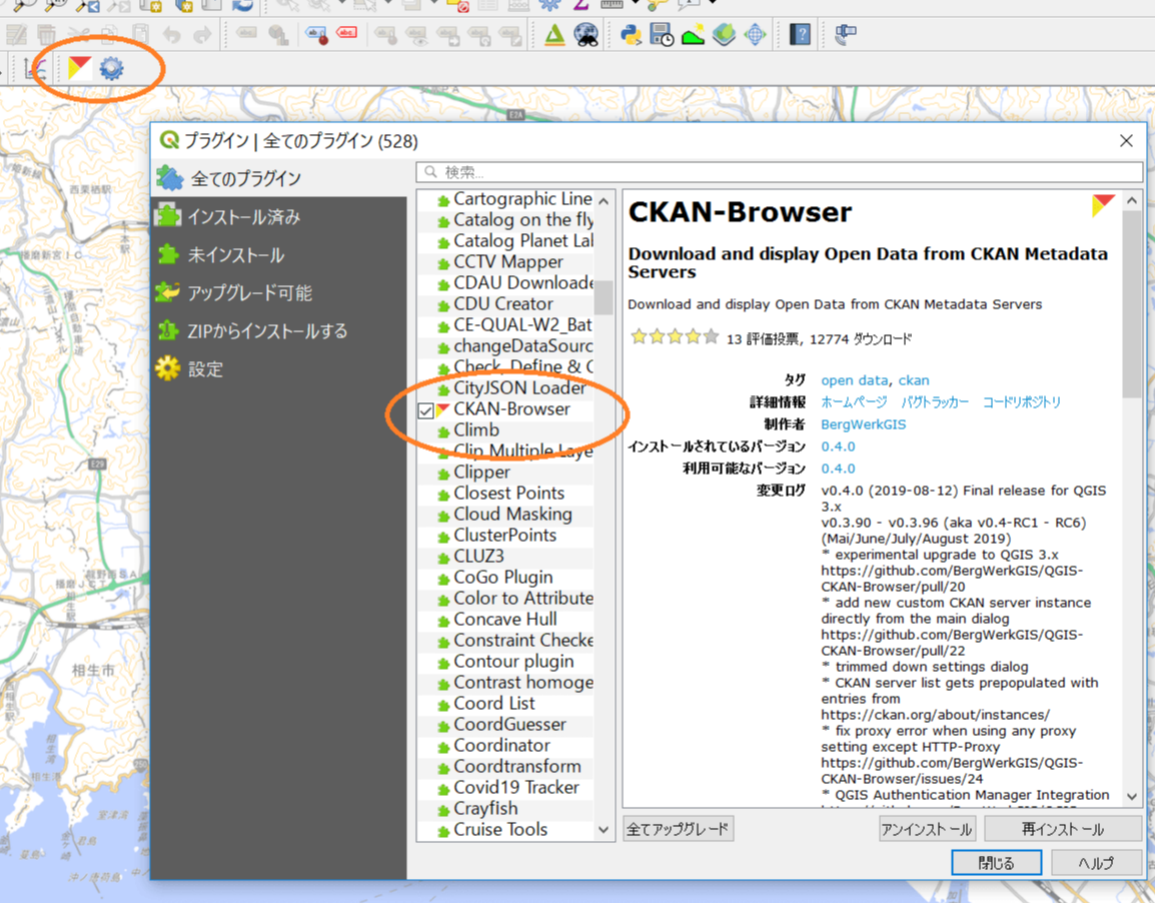
Task: Click the green hill with sun icon
Action: tap(693, 34)
